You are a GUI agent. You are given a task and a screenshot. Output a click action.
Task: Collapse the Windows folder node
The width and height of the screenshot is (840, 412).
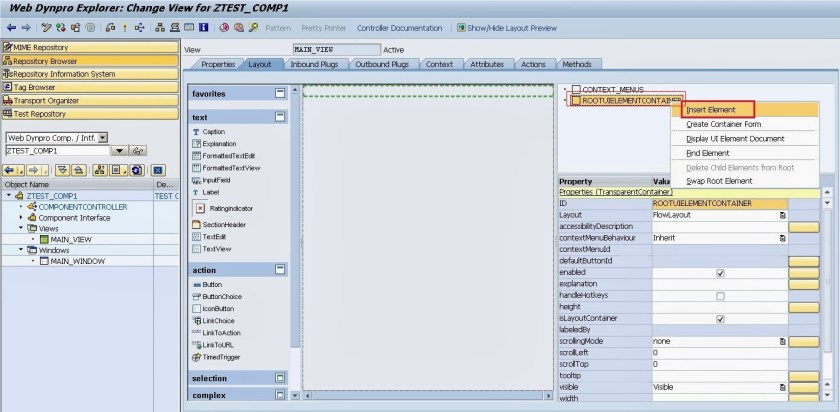[21, 250]
